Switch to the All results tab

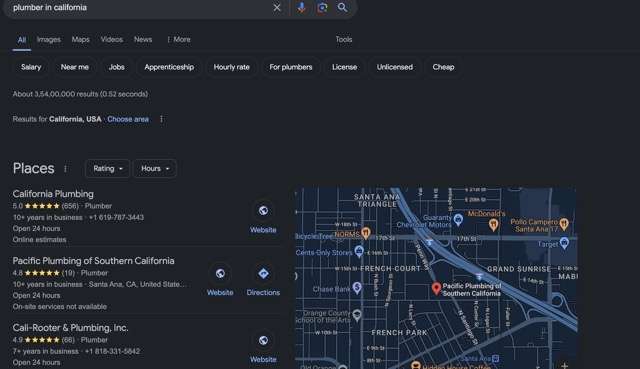coord(22,40)
